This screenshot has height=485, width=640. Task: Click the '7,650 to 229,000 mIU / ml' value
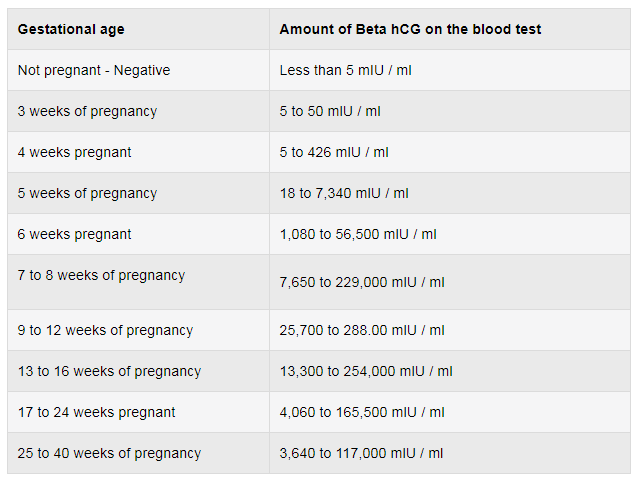coord(362,282)
